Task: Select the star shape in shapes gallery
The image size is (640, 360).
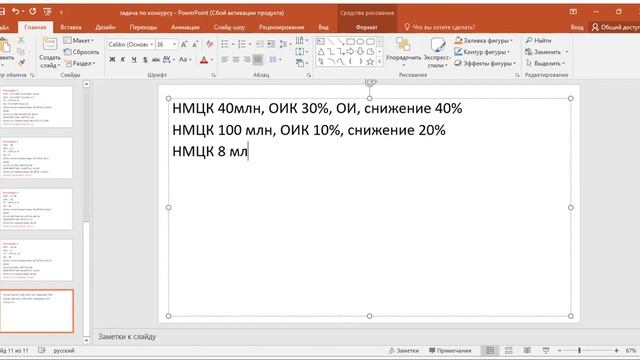Action: (370, 62)
